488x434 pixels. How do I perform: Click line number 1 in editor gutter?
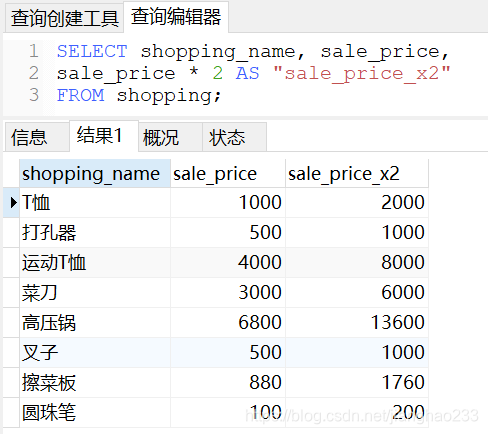(34, 51)
